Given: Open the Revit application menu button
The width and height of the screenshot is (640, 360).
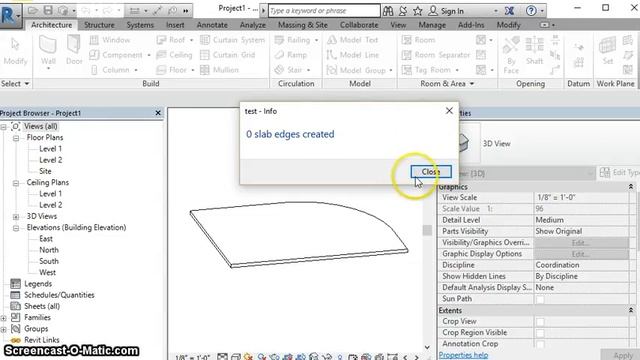Looking at the screenshot, I should coord(10,15).
